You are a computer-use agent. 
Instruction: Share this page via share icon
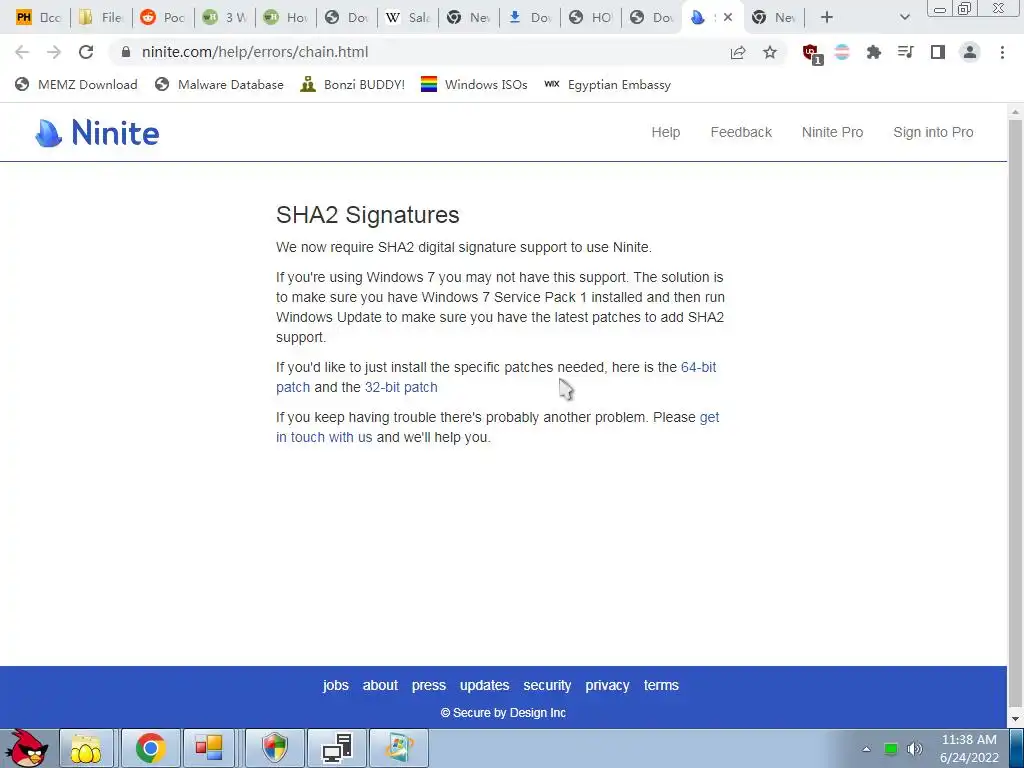pos(738,52)
